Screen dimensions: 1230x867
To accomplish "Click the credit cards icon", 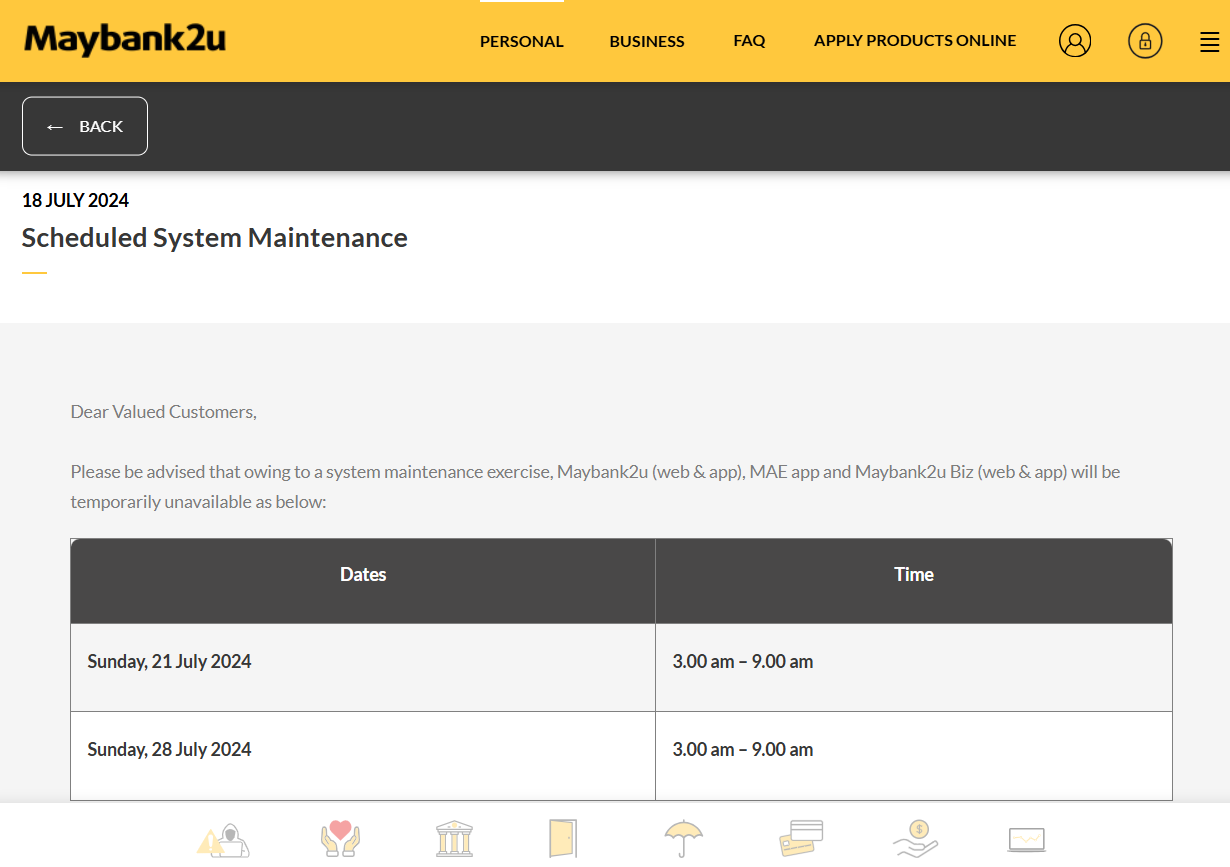I will coord(801,838).
